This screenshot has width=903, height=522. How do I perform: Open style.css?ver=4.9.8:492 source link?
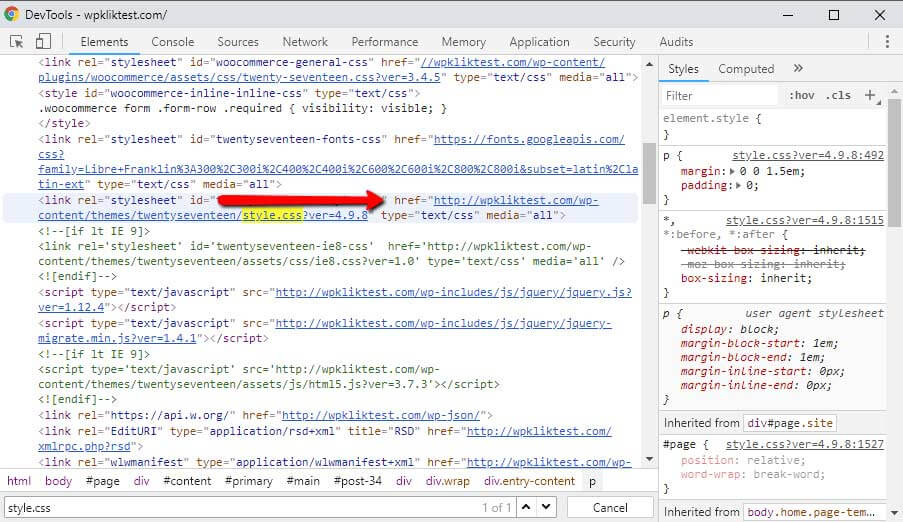click(x=808, y=156)
